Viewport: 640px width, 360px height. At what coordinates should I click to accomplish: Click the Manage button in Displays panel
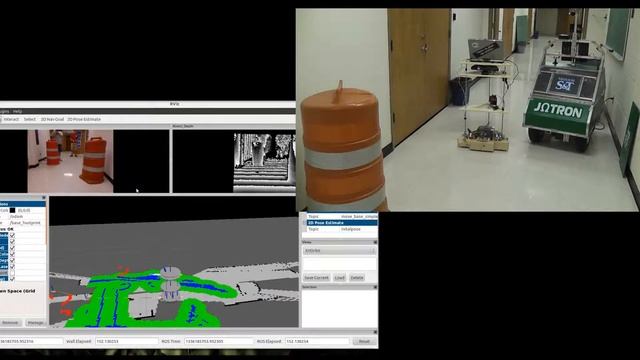pos(35,322)
